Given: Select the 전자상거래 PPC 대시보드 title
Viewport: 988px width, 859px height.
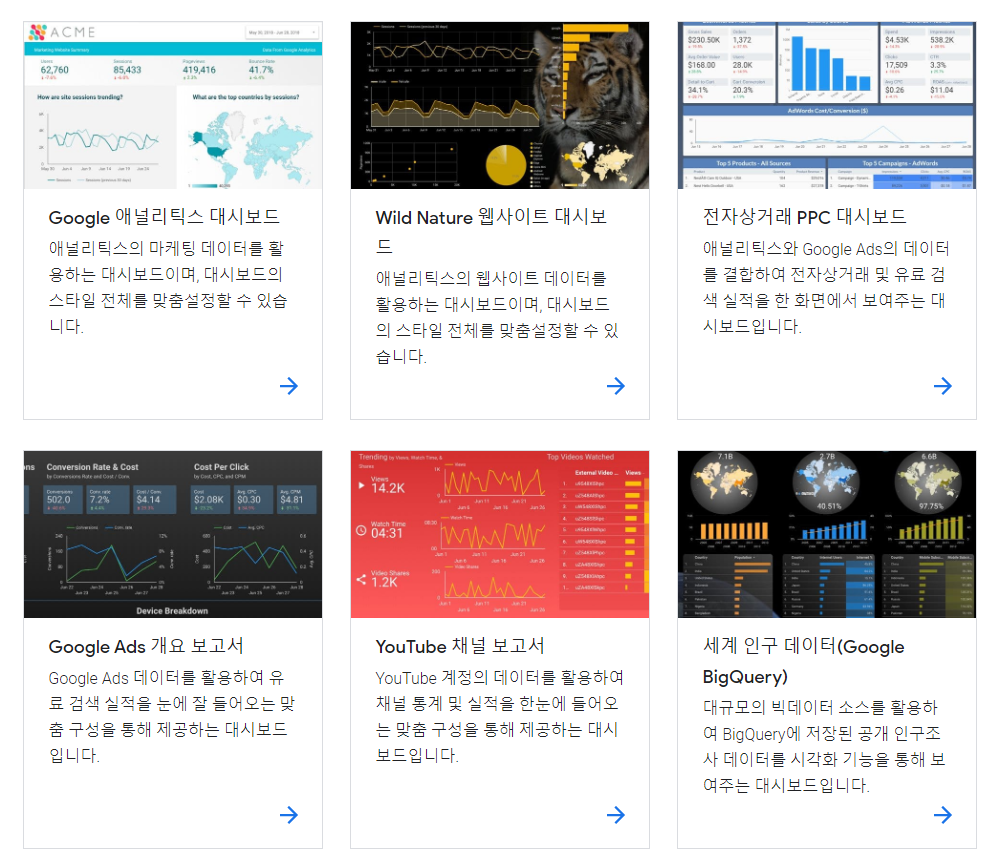Looking at the screenshot, I should point(805,217).
